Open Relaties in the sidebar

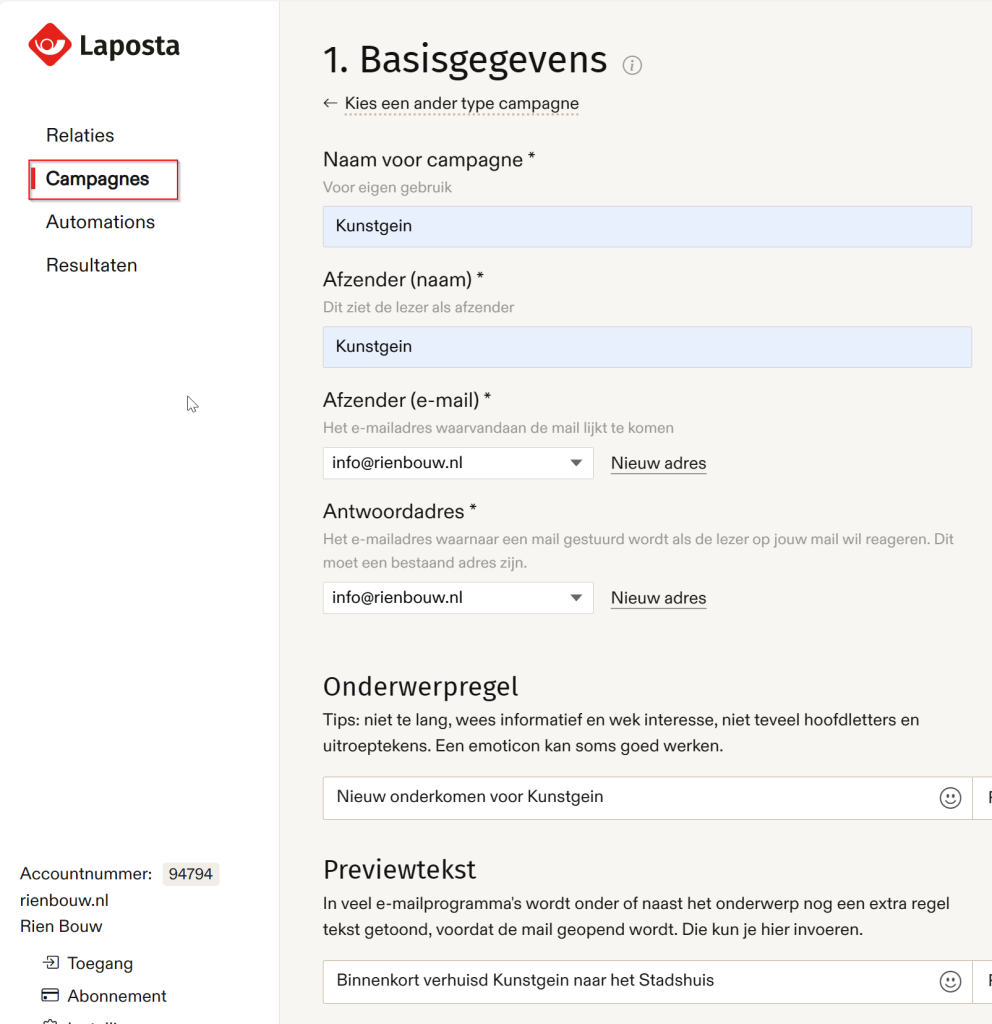(80, 135)
